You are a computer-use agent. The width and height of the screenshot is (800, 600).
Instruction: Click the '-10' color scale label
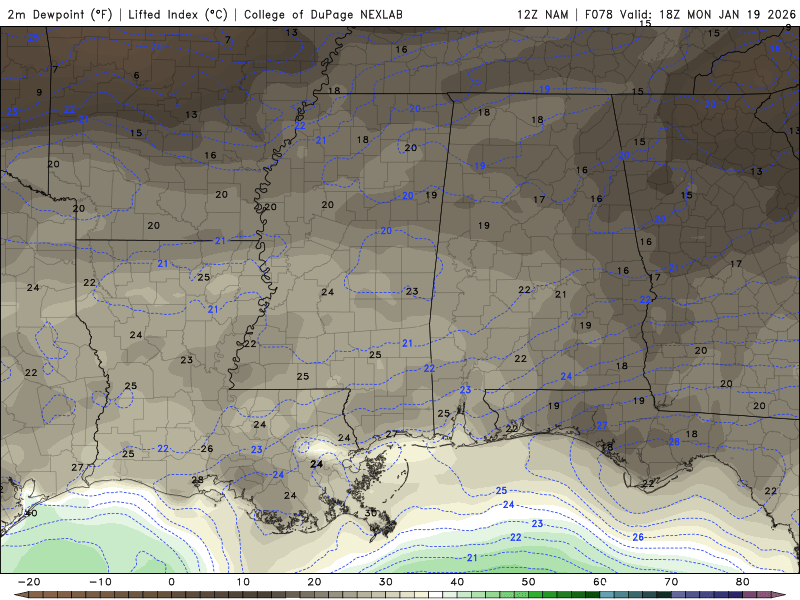100,582
